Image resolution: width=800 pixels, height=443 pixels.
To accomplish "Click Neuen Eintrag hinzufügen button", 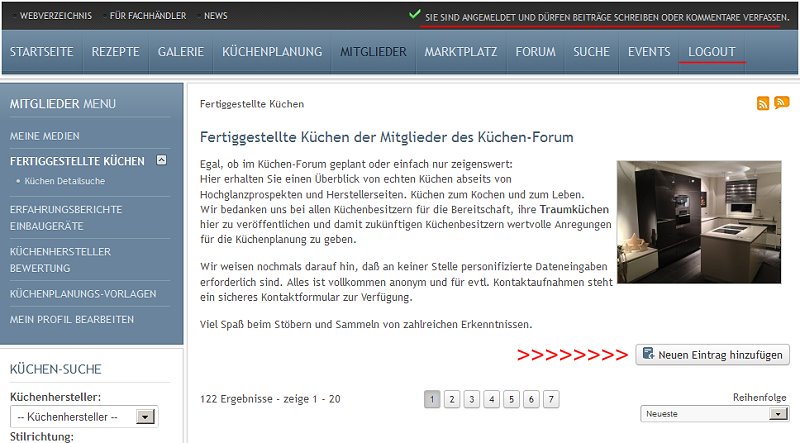I will 712,354.
